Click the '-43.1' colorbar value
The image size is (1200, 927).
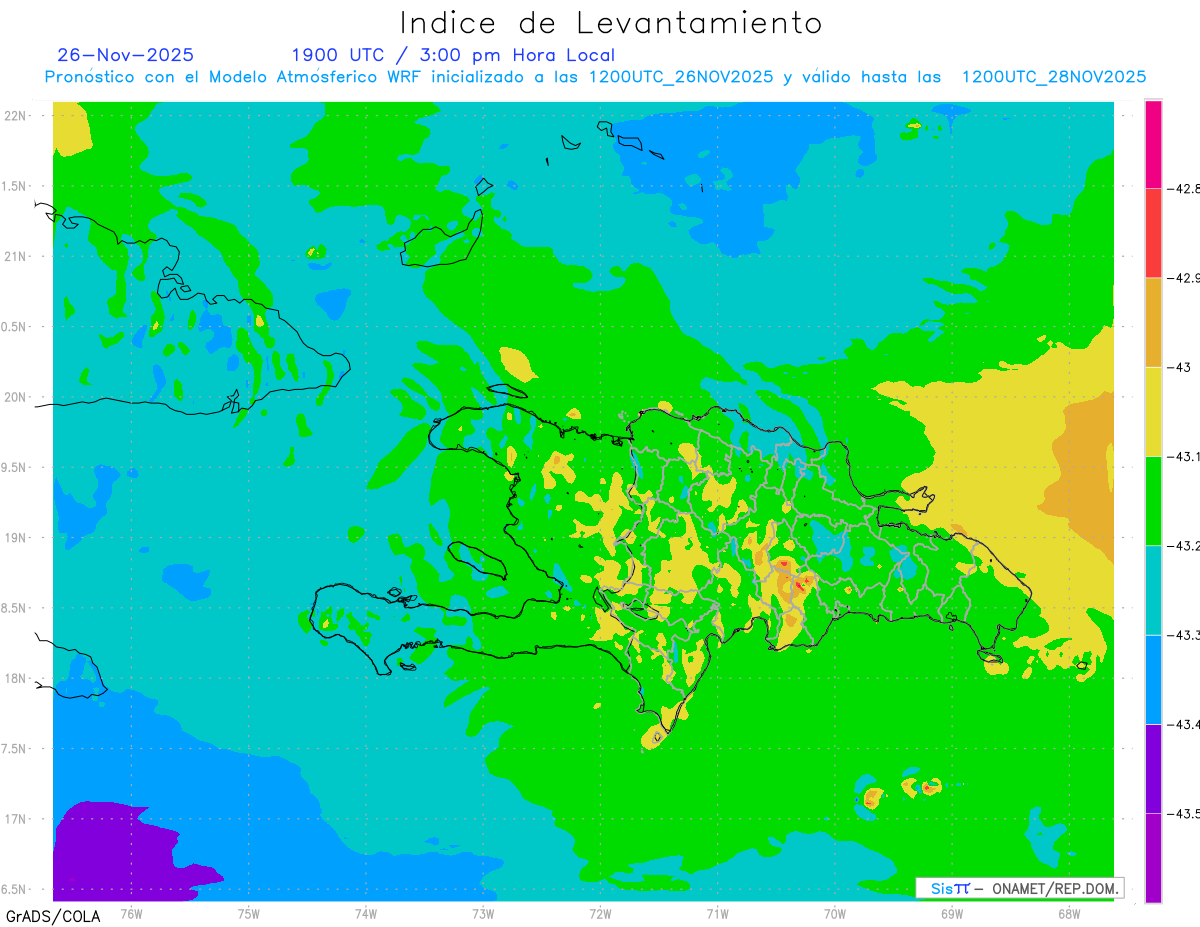(x=1184, y=456)
